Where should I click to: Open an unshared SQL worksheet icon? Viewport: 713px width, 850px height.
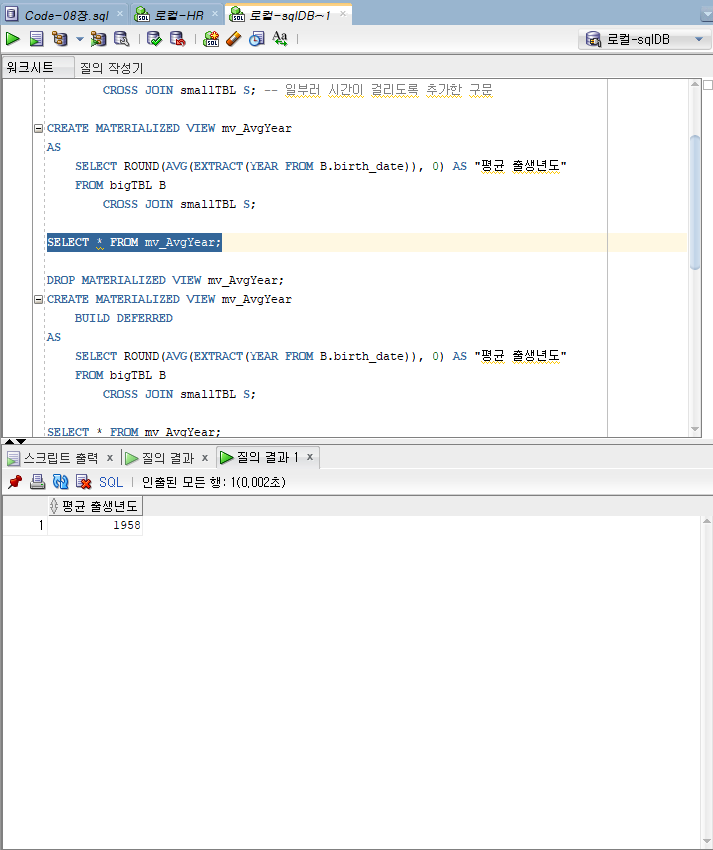pyautogui.click(x=211, y=39)
